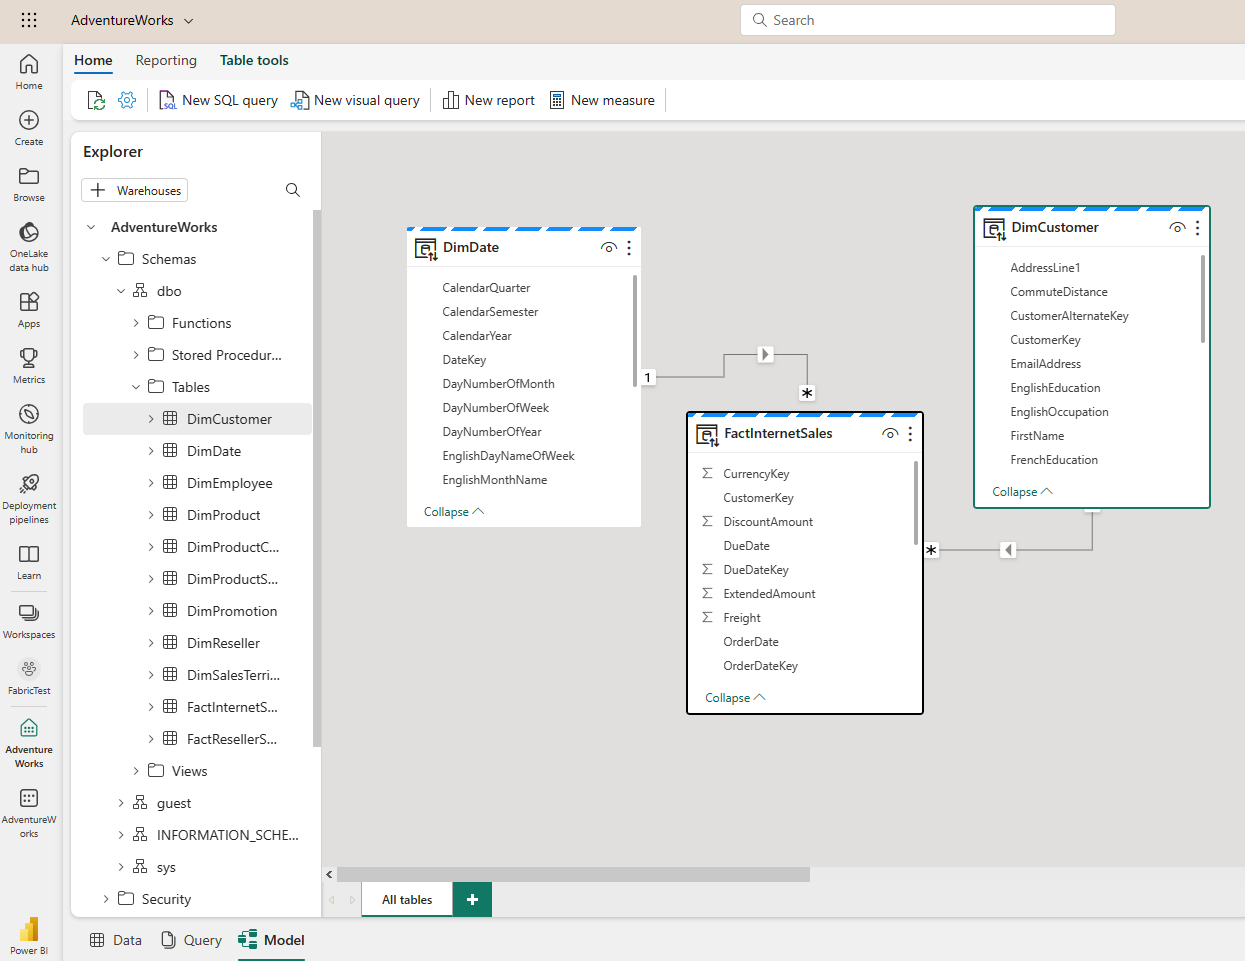Open the app launcher grid icon
1245x961 pixels.
tap(29, 20)
